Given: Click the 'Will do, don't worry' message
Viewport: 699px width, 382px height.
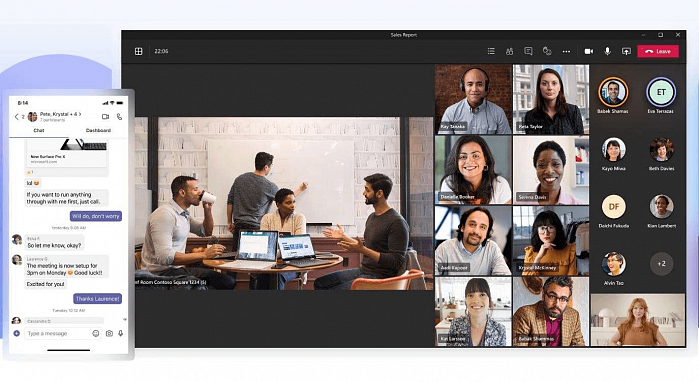Looking at the screenshot, I should click(x=96, y=216).
